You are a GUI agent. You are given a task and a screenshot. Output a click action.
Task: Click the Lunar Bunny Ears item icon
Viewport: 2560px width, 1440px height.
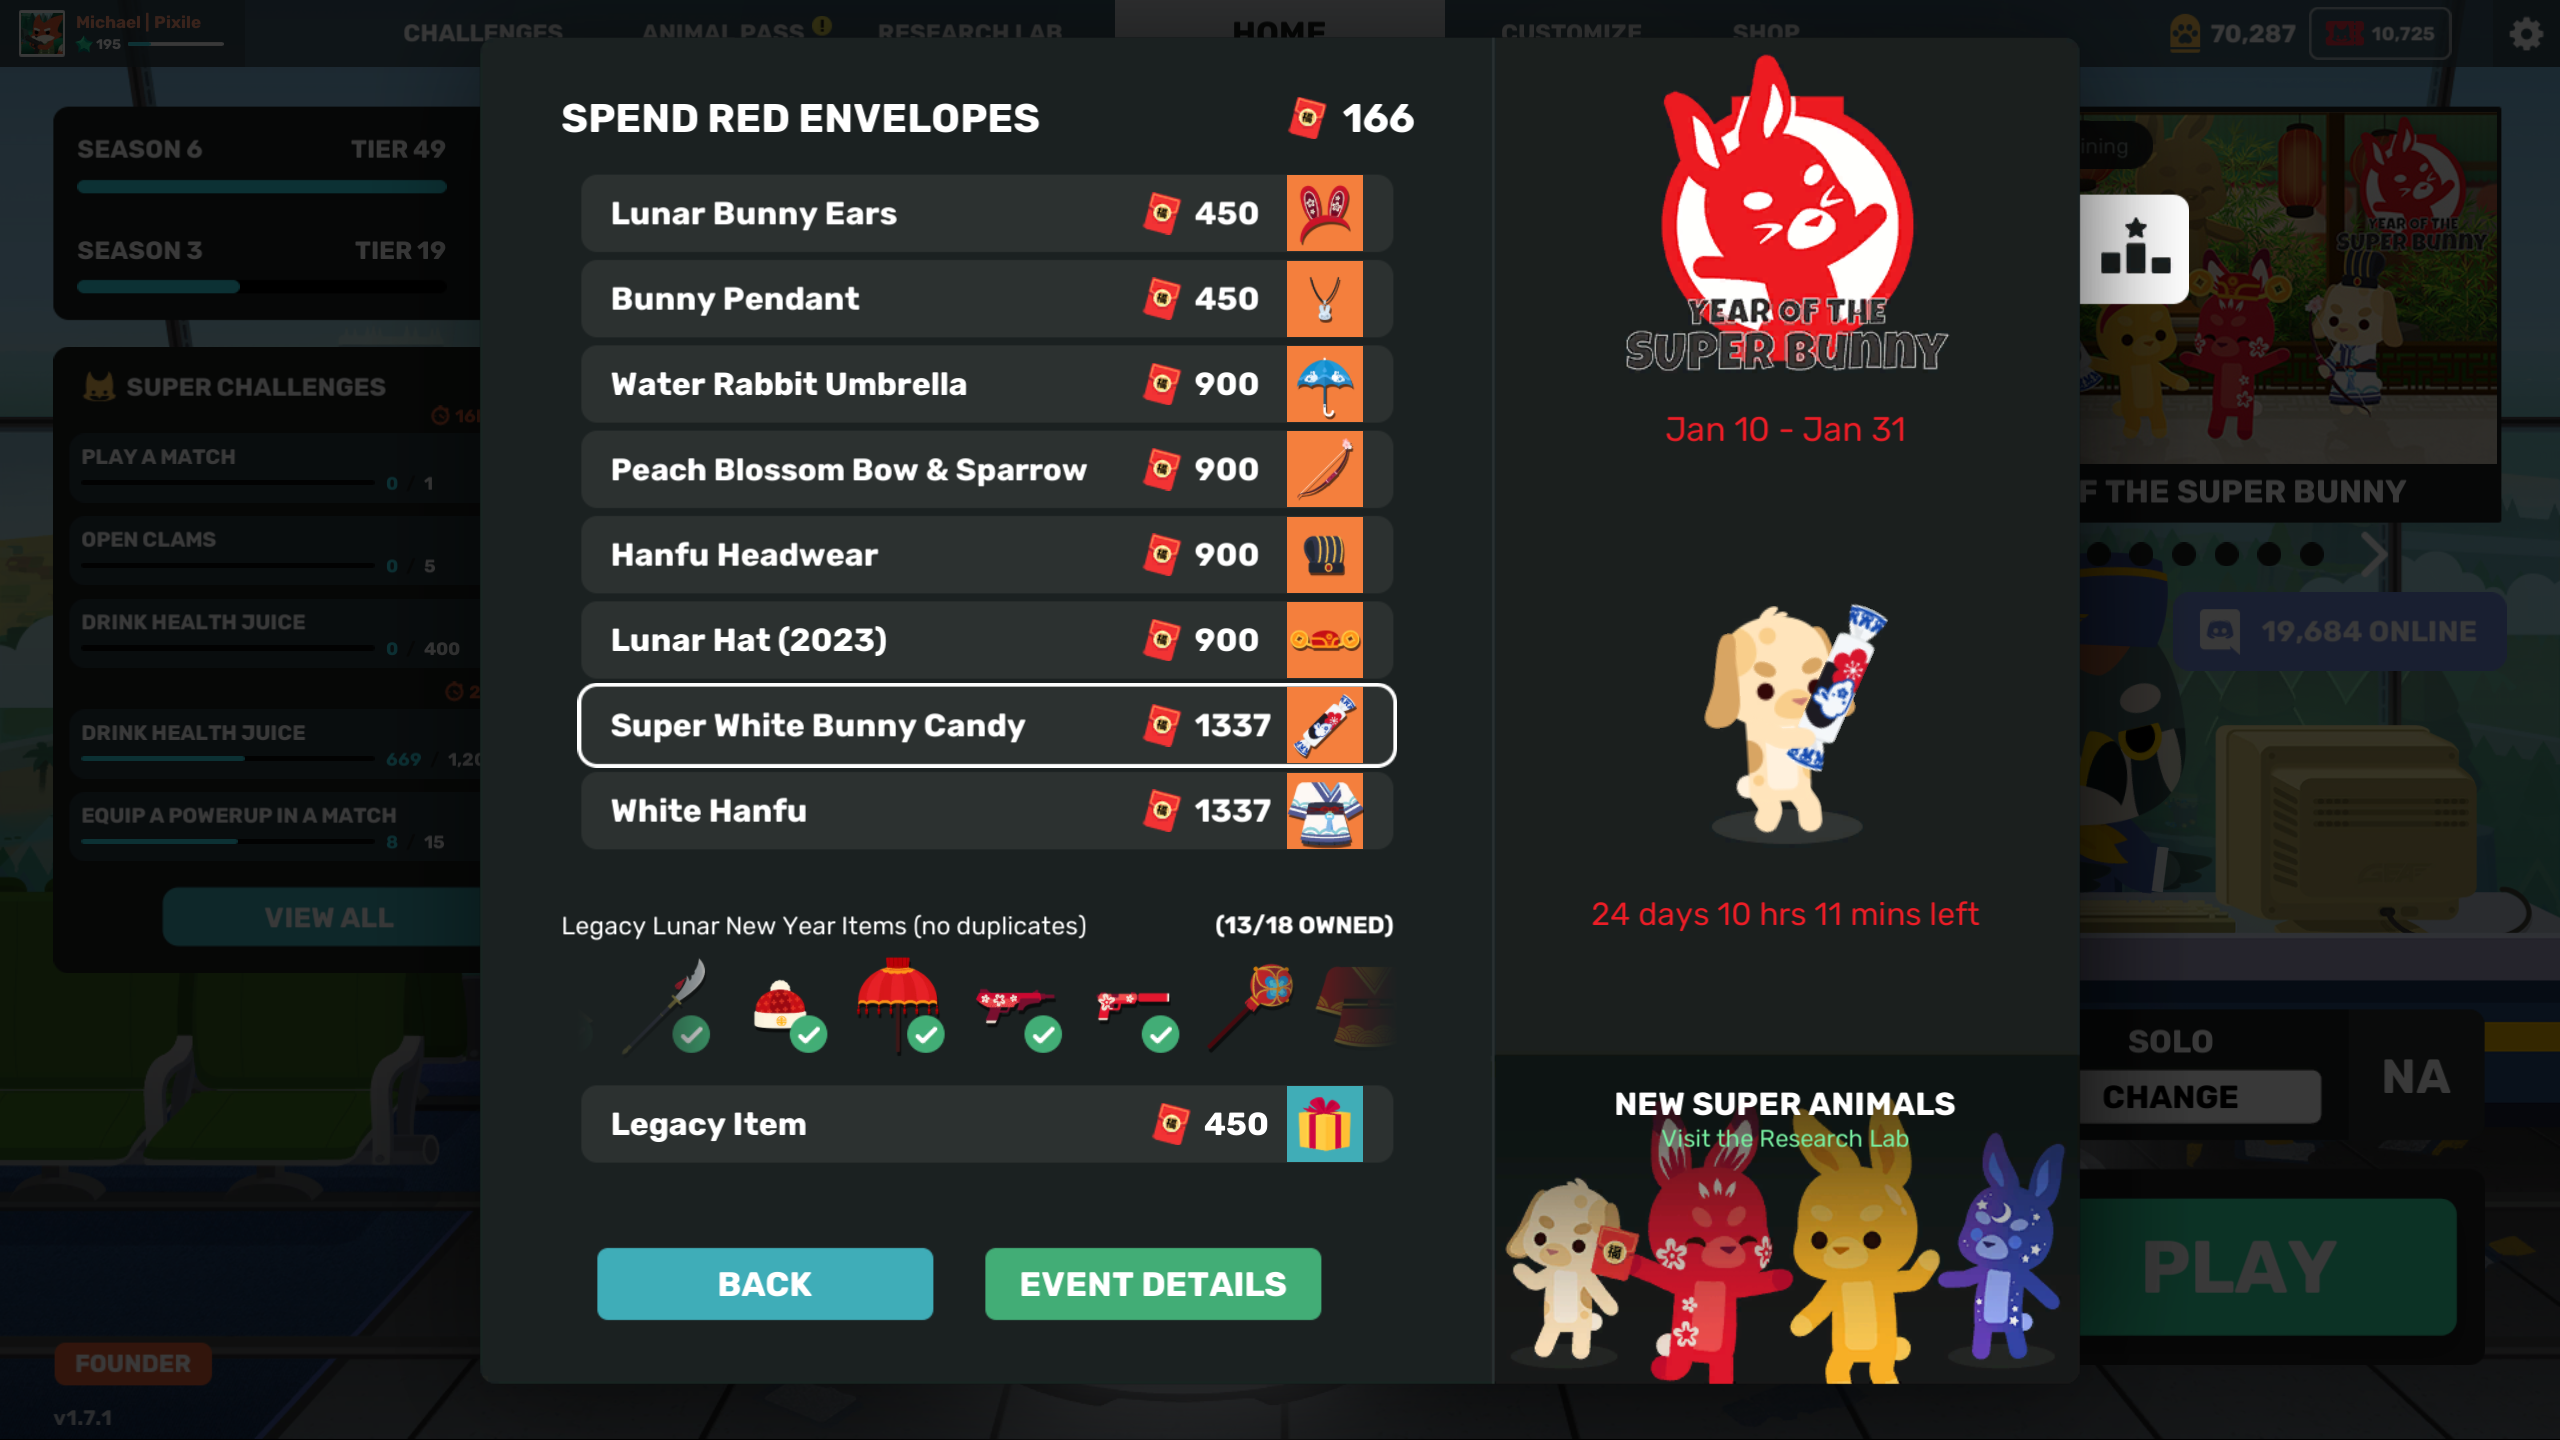click(x=1324, y=213)
